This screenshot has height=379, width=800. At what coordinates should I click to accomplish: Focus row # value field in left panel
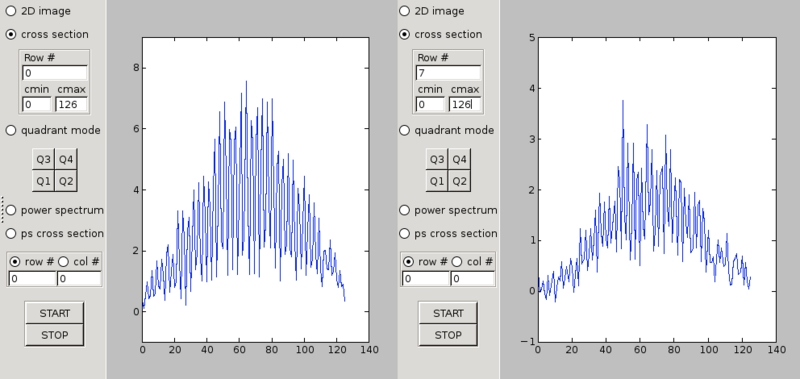click(32, 279)
